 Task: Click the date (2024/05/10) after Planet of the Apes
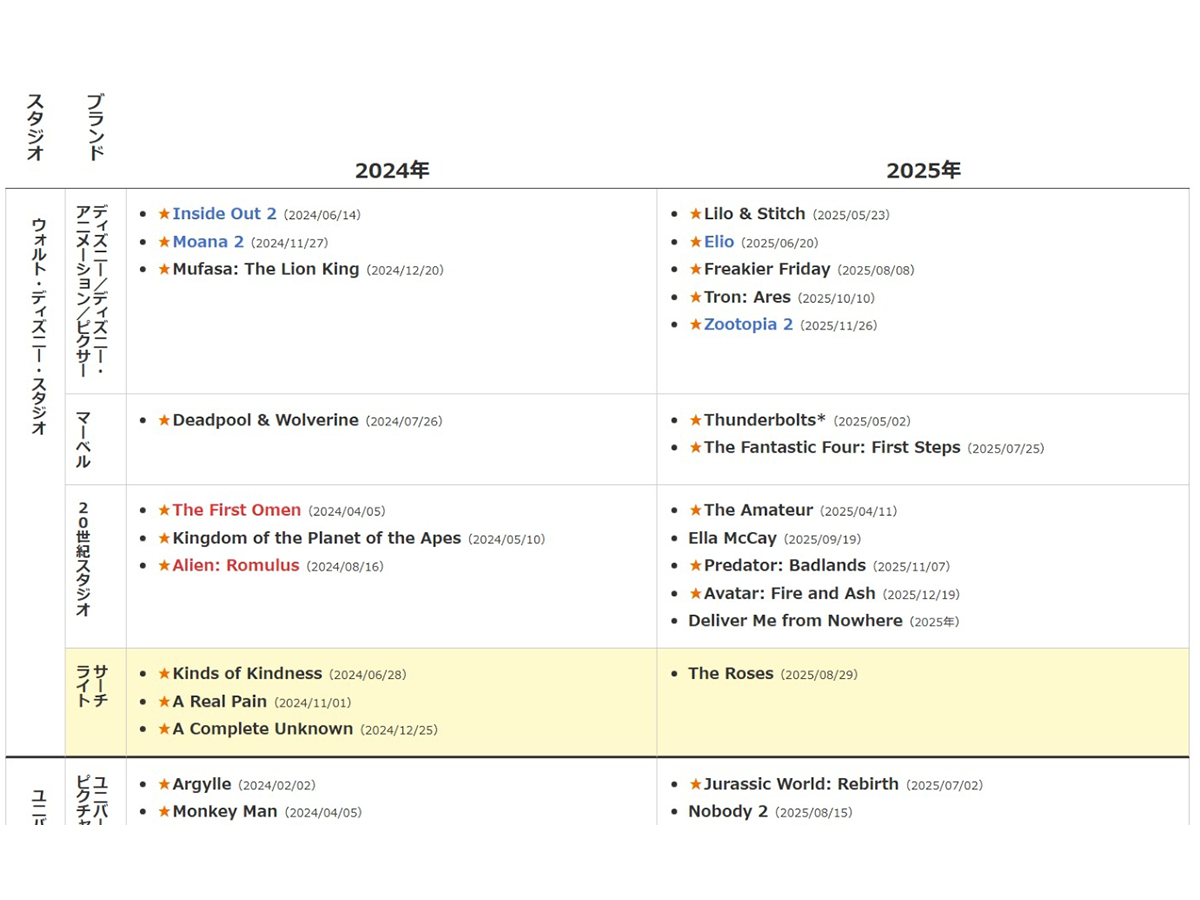(507, 539)
